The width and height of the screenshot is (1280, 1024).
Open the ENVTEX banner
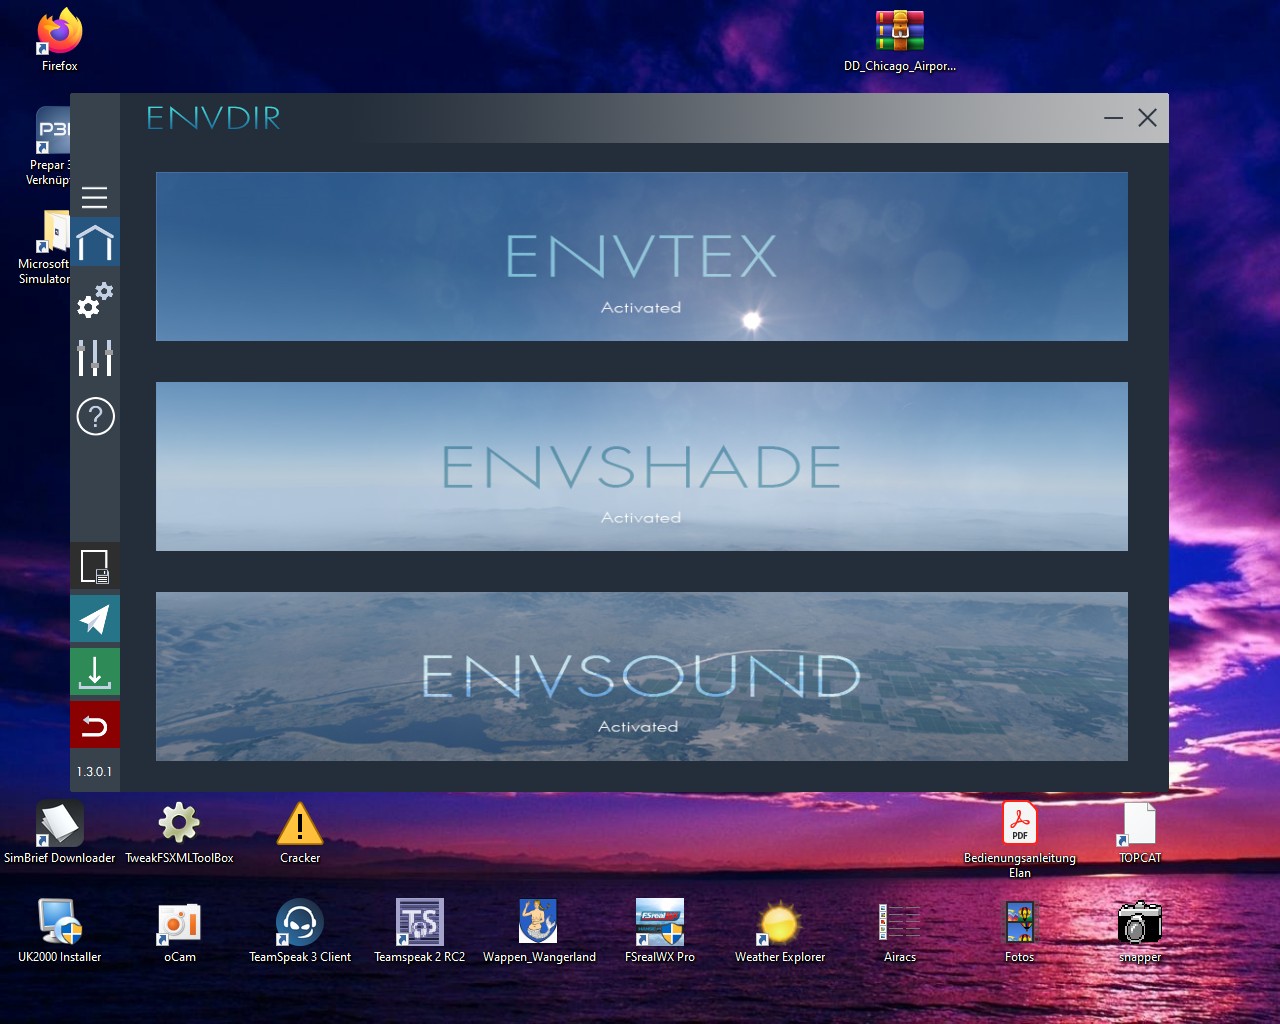pos(641,257)
